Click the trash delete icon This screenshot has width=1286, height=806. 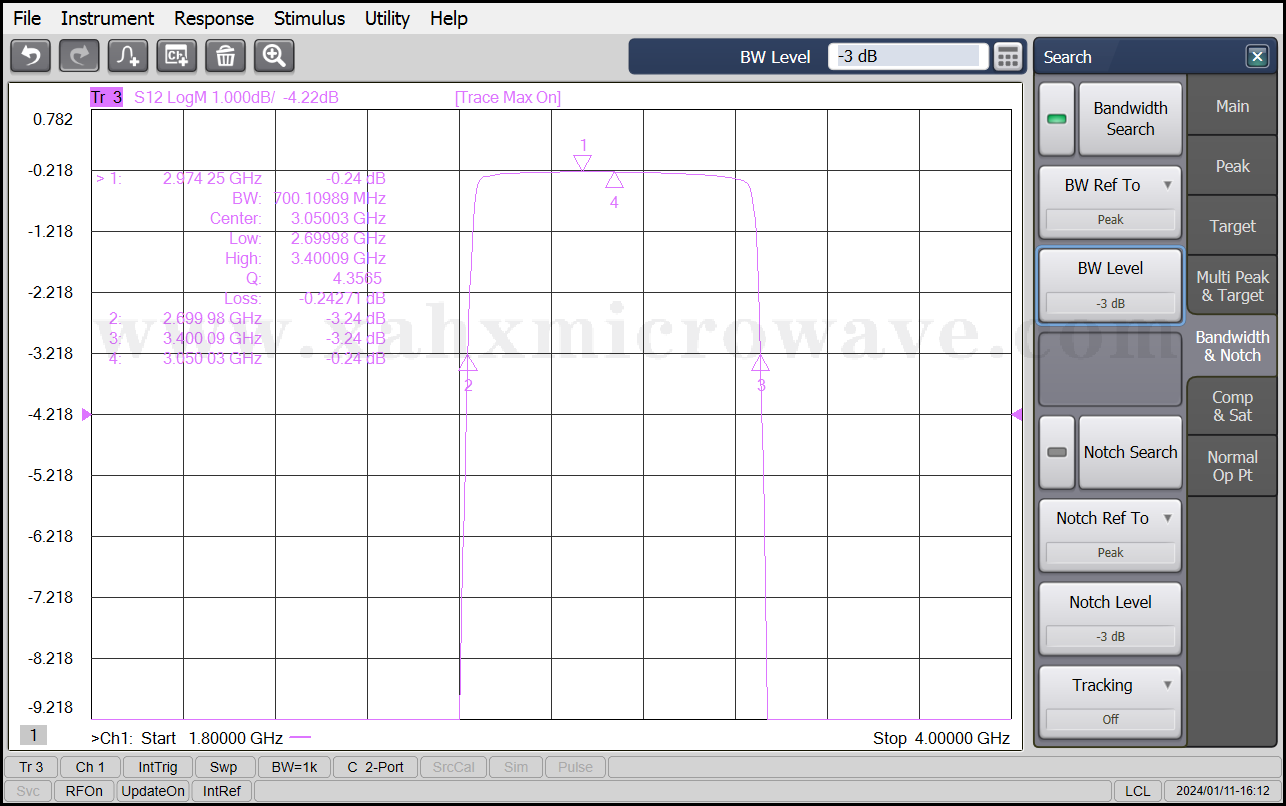[x=225, y=56]
